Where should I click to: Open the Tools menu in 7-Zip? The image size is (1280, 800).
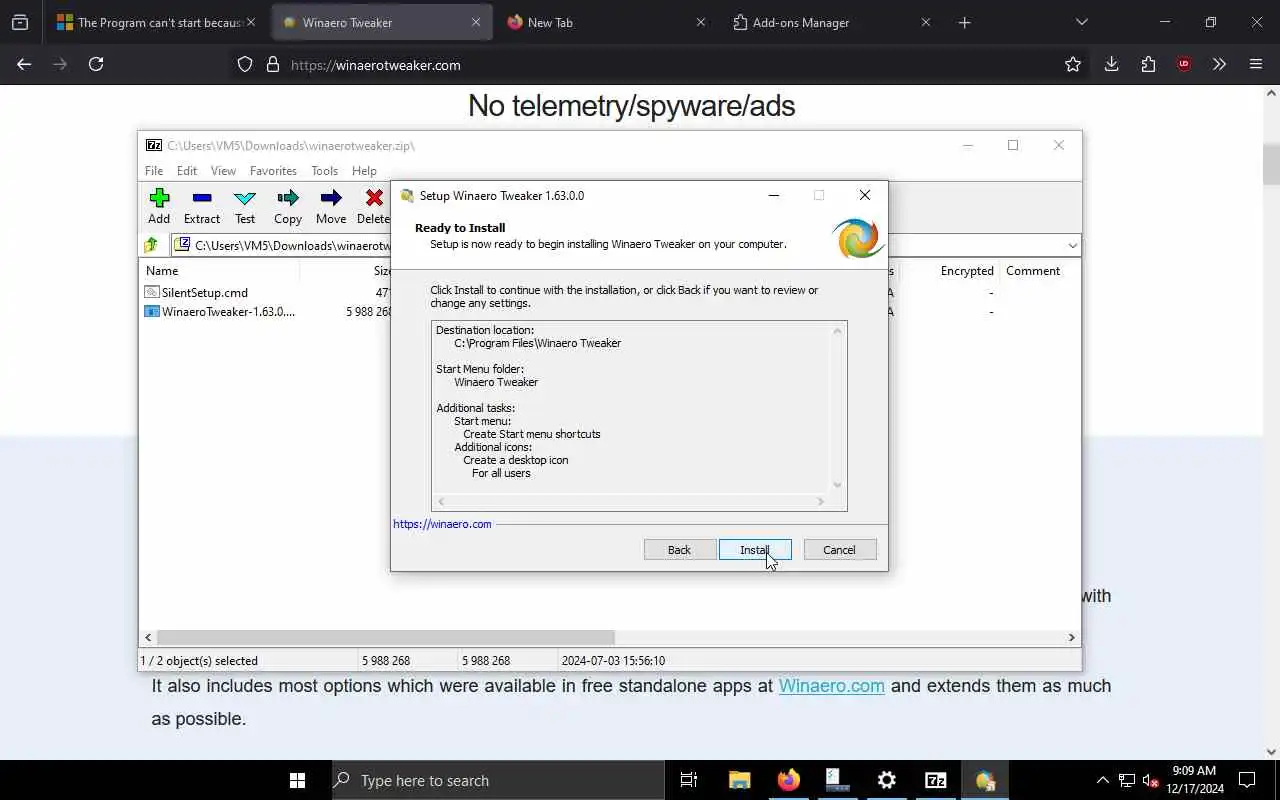pos(324,171)
